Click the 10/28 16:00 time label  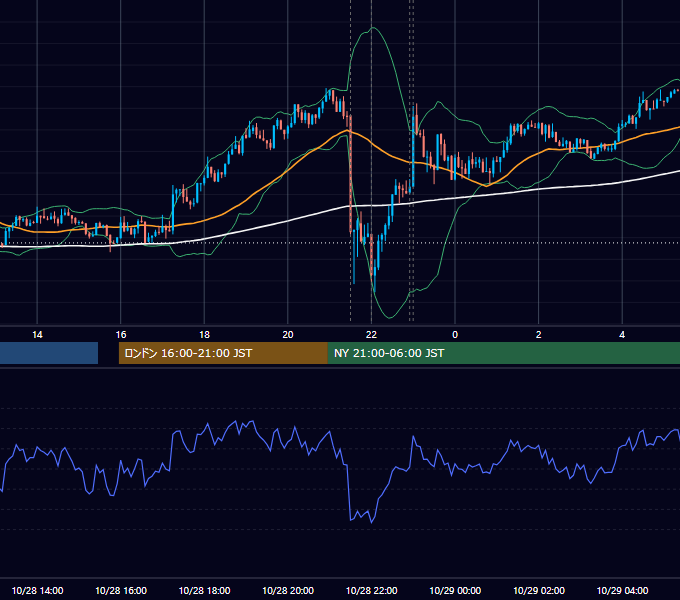(121, 590)
